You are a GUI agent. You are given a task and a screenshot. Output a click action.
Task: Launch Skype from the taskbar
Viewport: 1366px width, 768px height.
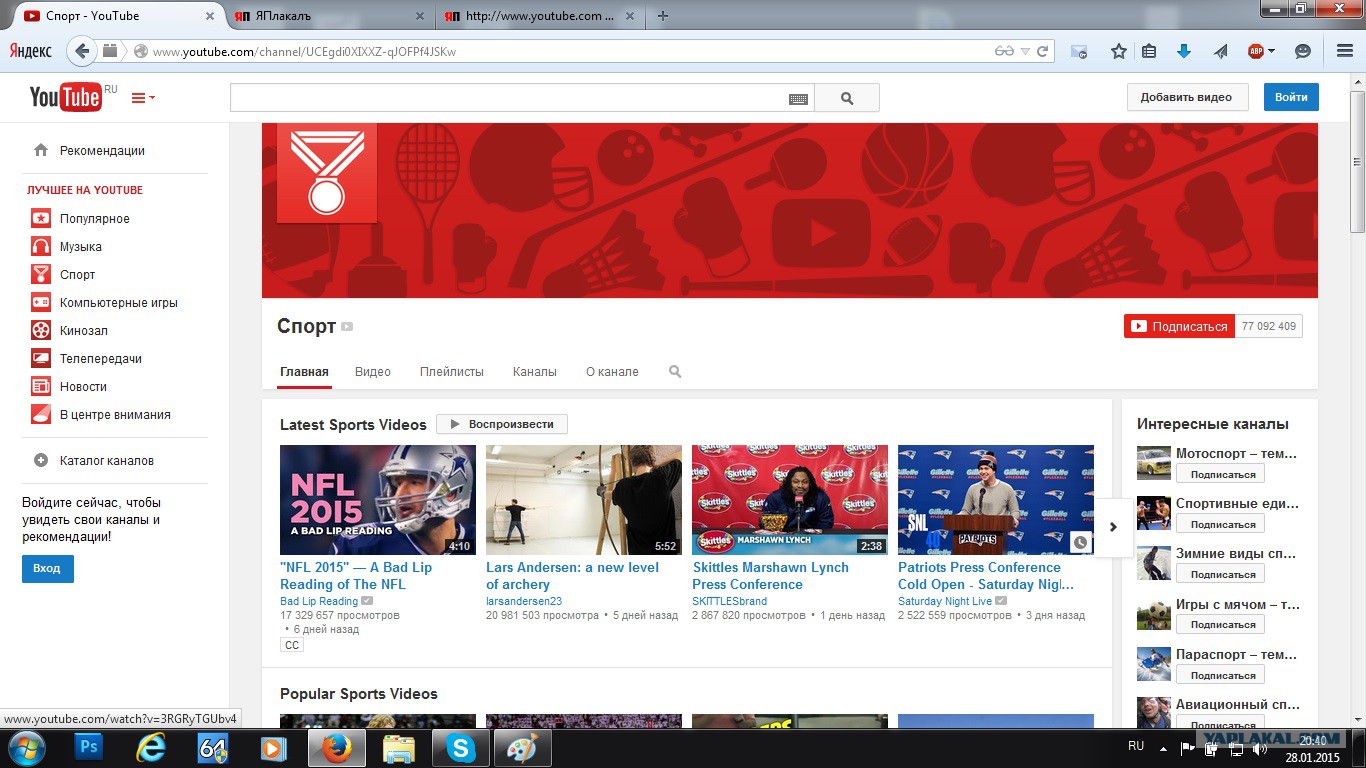point(460,747)
